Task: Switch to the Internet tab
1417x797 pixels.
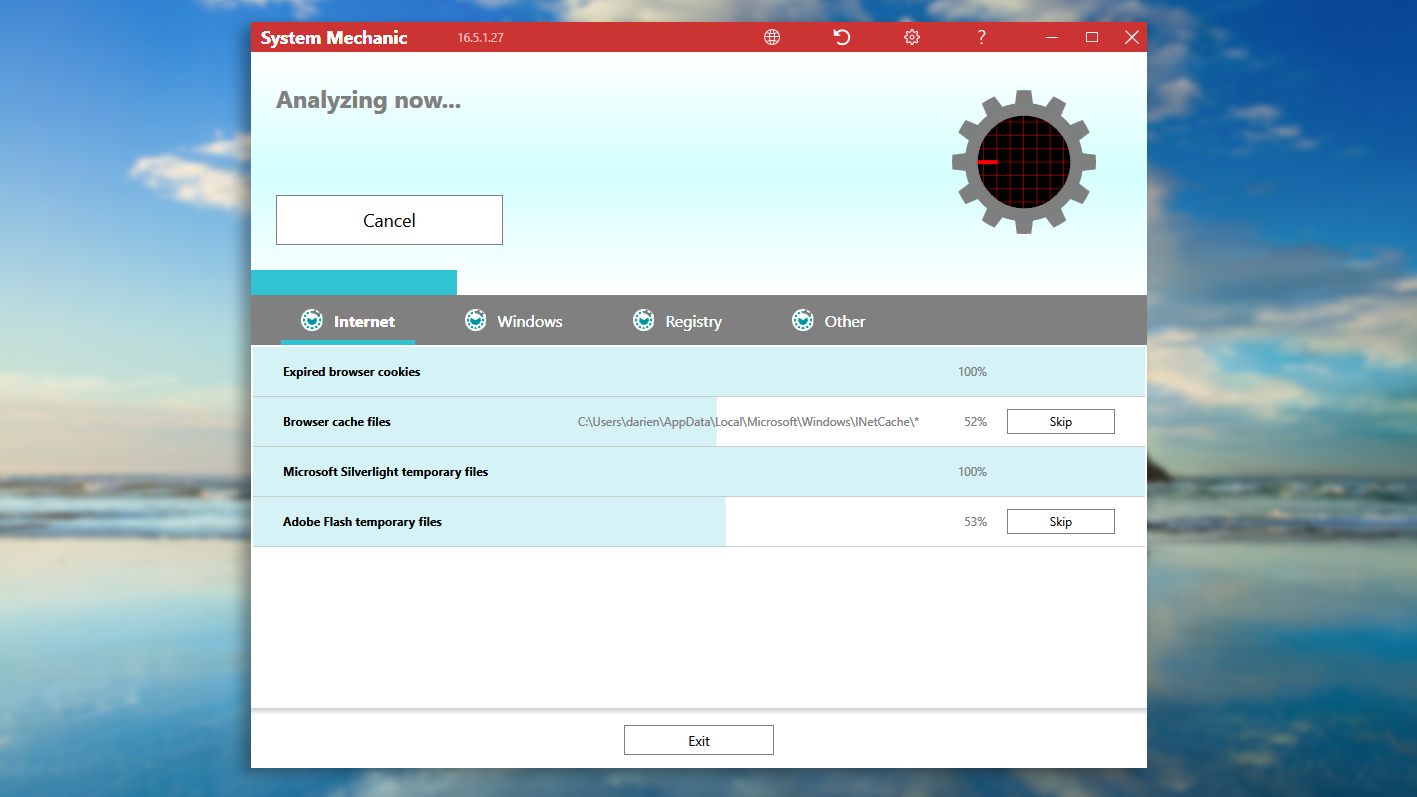Action: coord(348,321)
